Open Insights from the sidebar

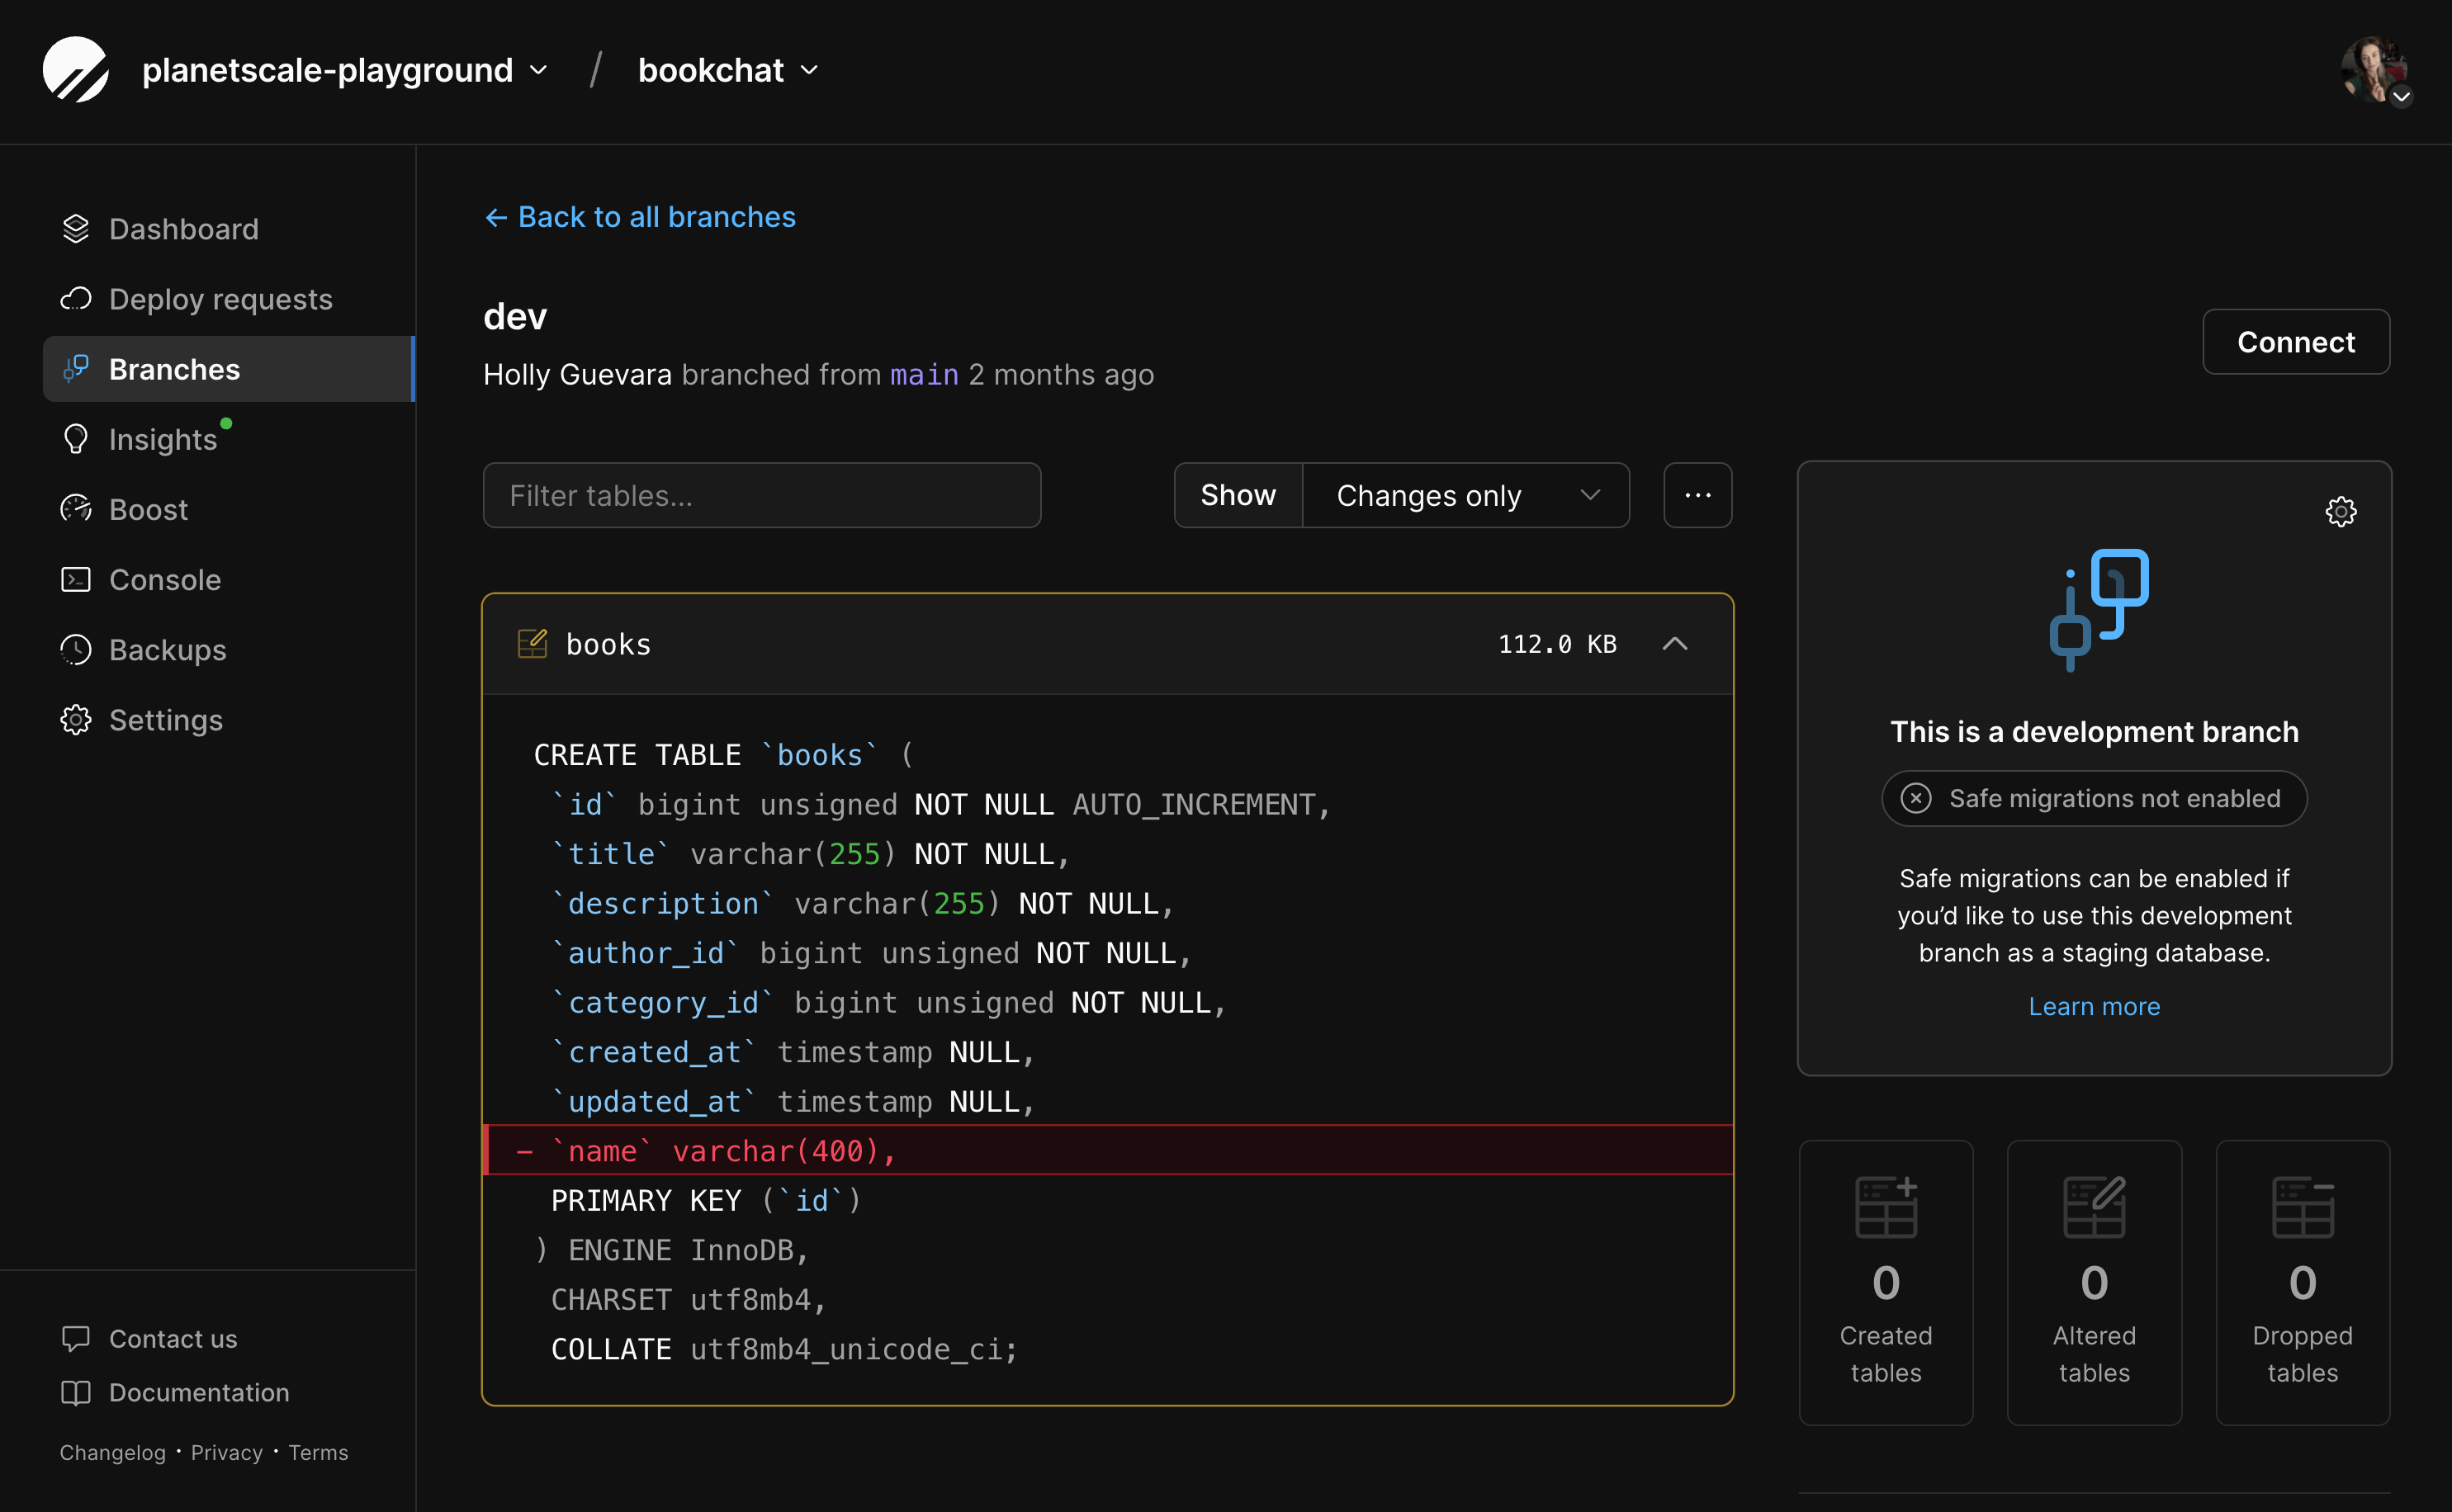(164, 438)
